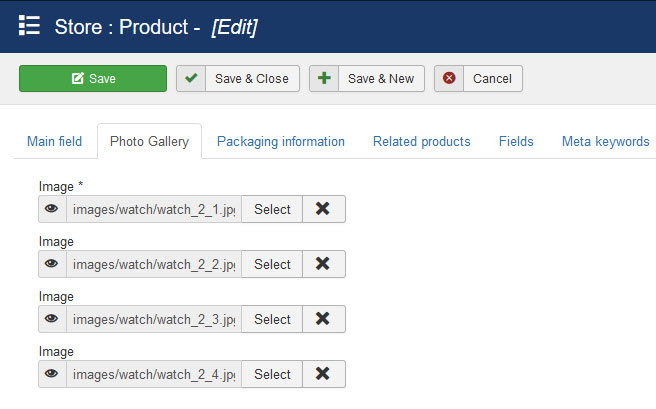Click the green Save button
656x409 pixels.
93,78
